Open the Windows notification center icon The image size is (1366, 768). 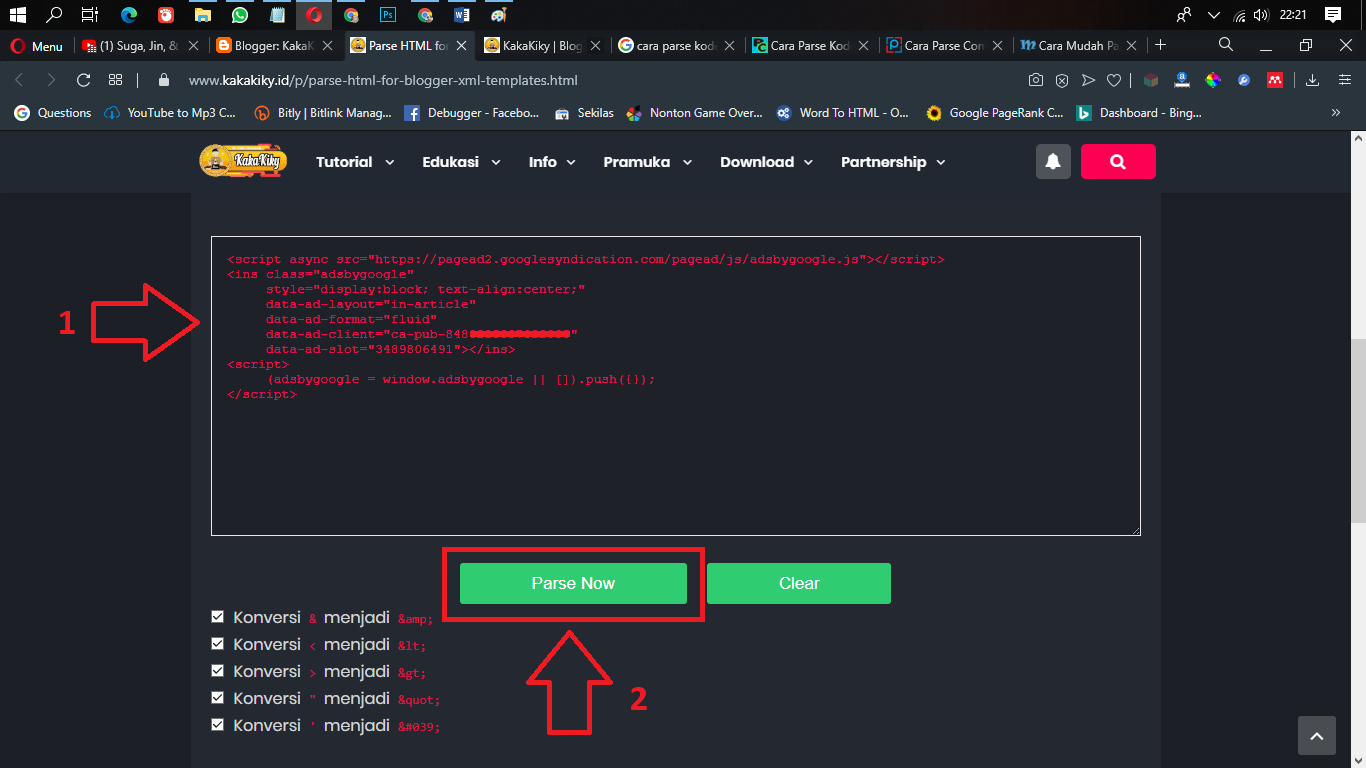coord(1332,15)
